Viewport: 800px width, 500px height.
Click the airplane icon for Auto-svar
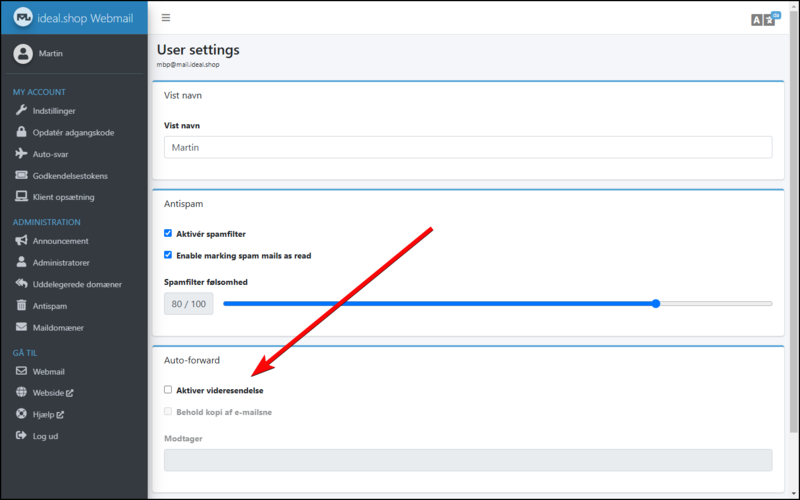click(21, 154)
